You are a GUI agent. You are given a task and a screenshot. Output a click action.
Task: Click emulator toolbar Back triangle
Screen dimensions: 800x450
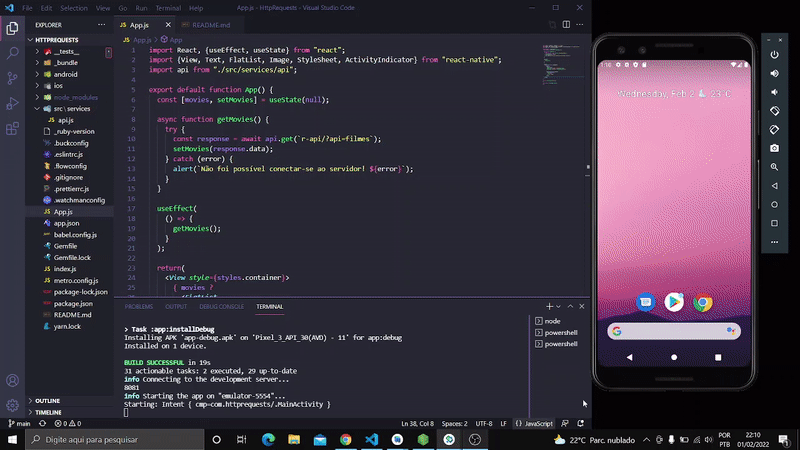click(774, 186)
